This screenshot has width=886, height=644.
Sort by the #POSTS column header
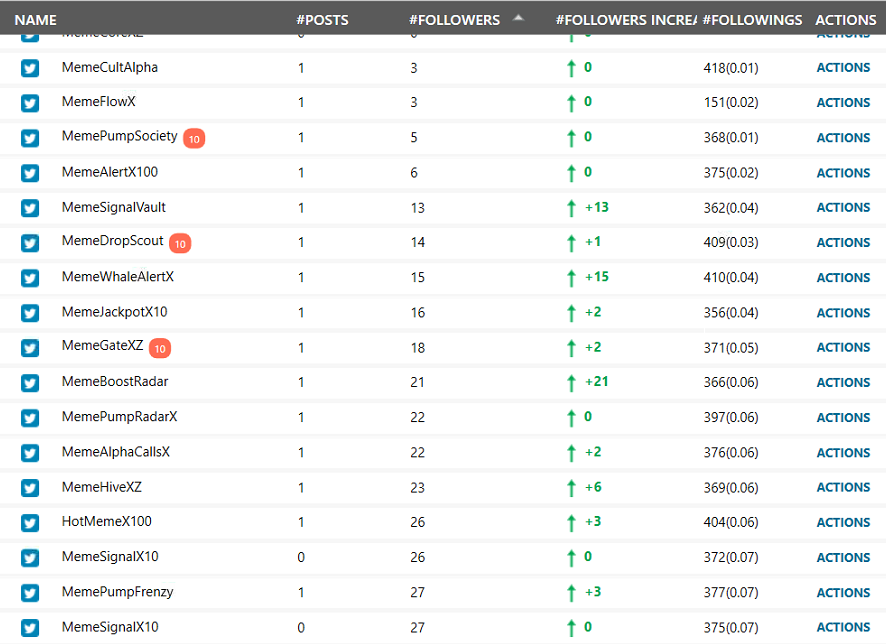pos(323,20)
